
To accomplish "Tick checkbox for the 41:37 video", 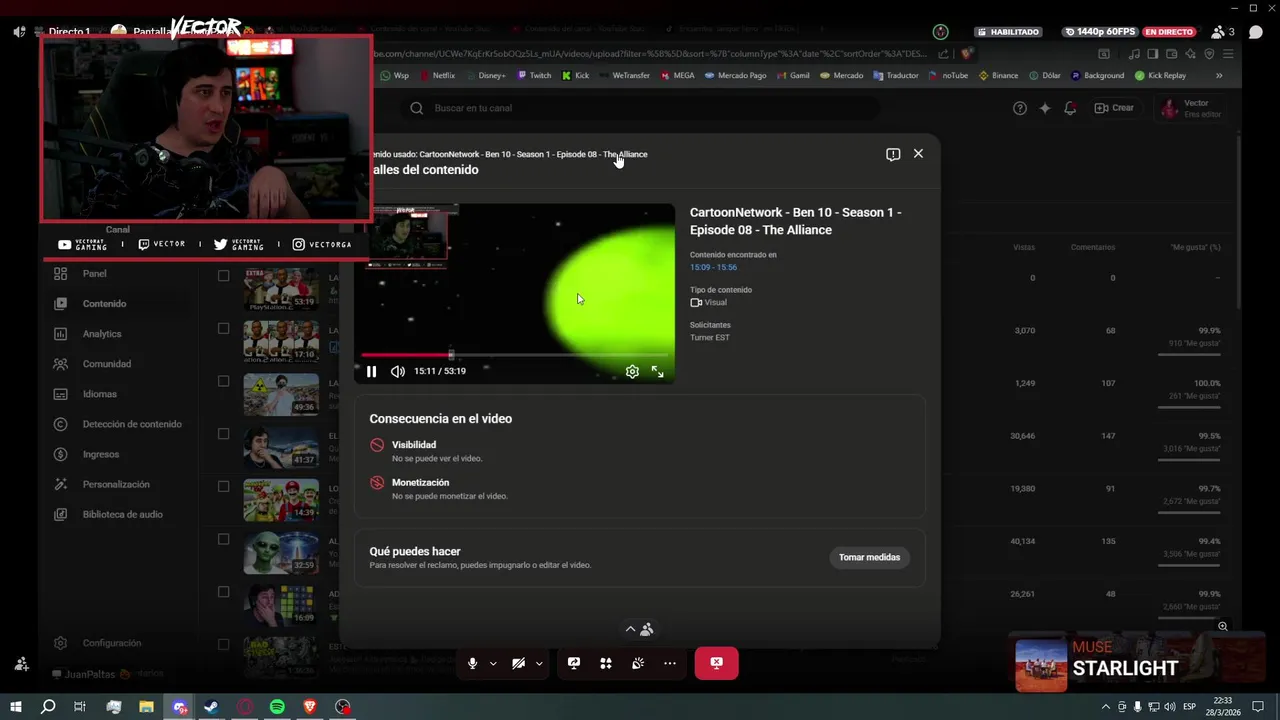I will [223, 434].
